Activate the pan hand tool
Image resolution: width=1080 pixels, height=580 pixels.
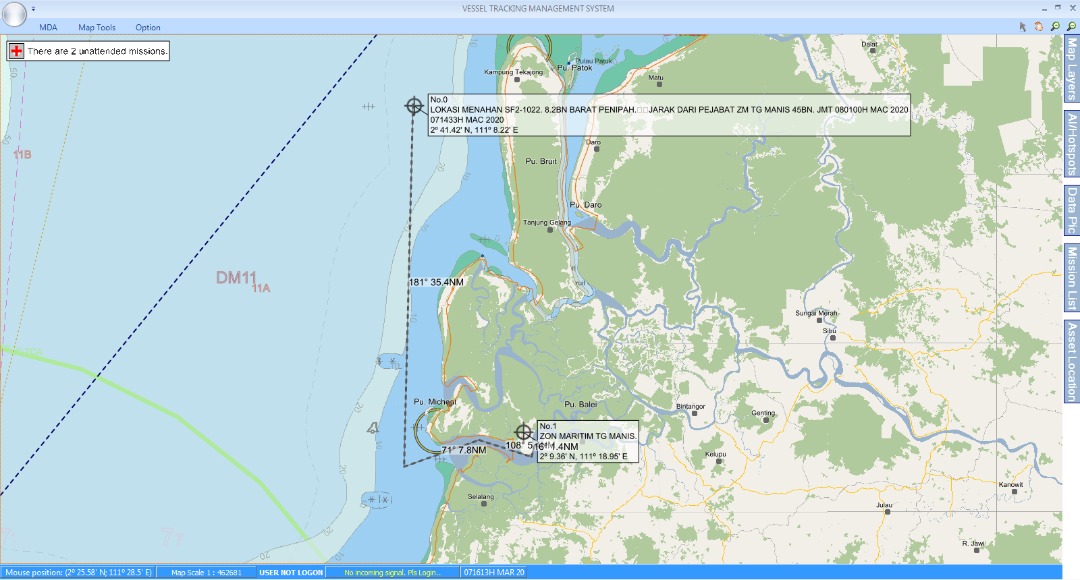point(1039,27)
